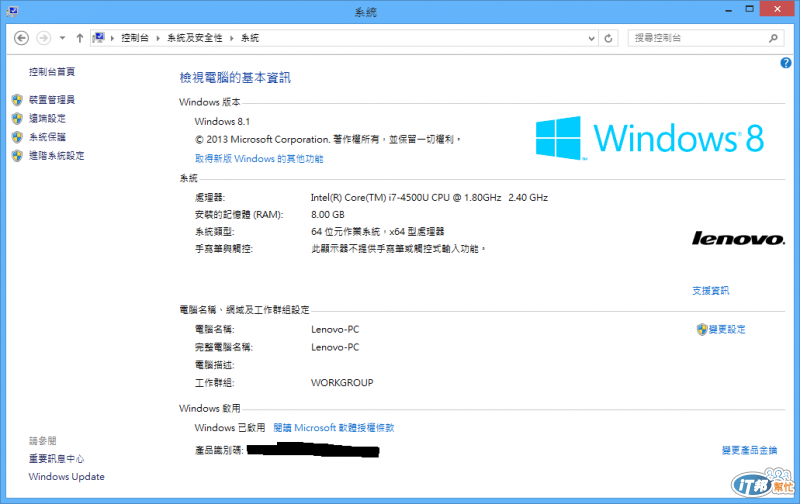Select 控制台 breadcrumb in address bar

pos(135,38)
